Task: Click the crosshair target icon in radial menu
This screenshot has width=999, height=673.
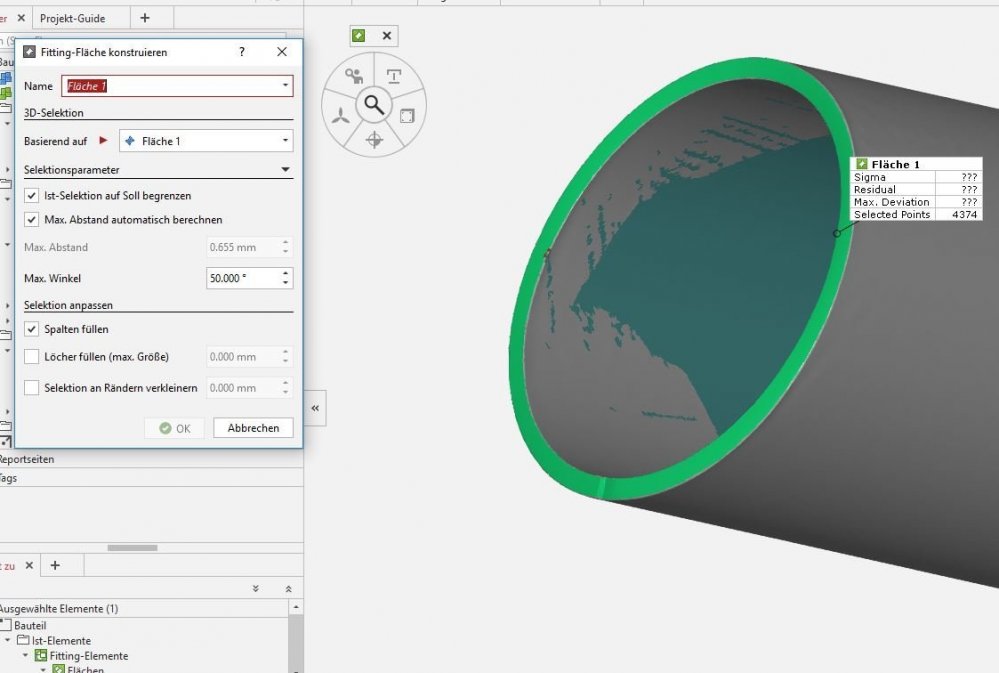Action: tap(374, 140)
